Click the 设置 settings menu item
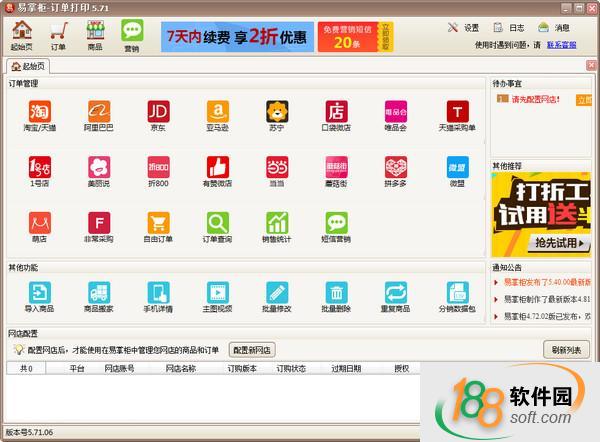 tap(463, 28)
